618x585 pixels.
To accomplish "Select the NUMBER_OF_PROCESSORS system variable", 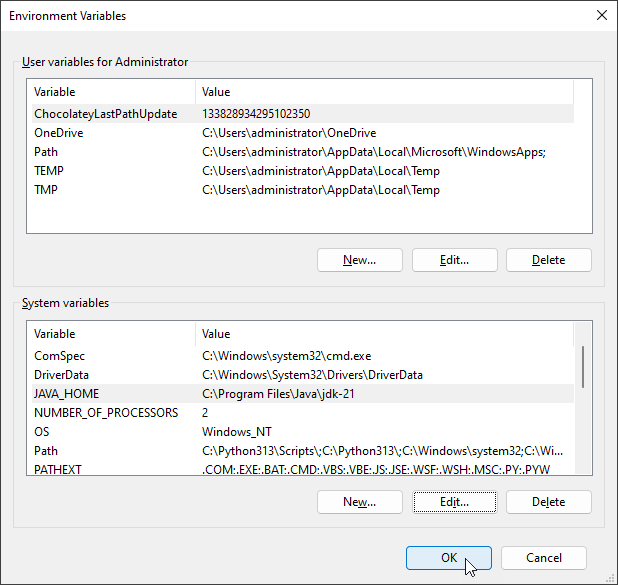I will point(105,413).
